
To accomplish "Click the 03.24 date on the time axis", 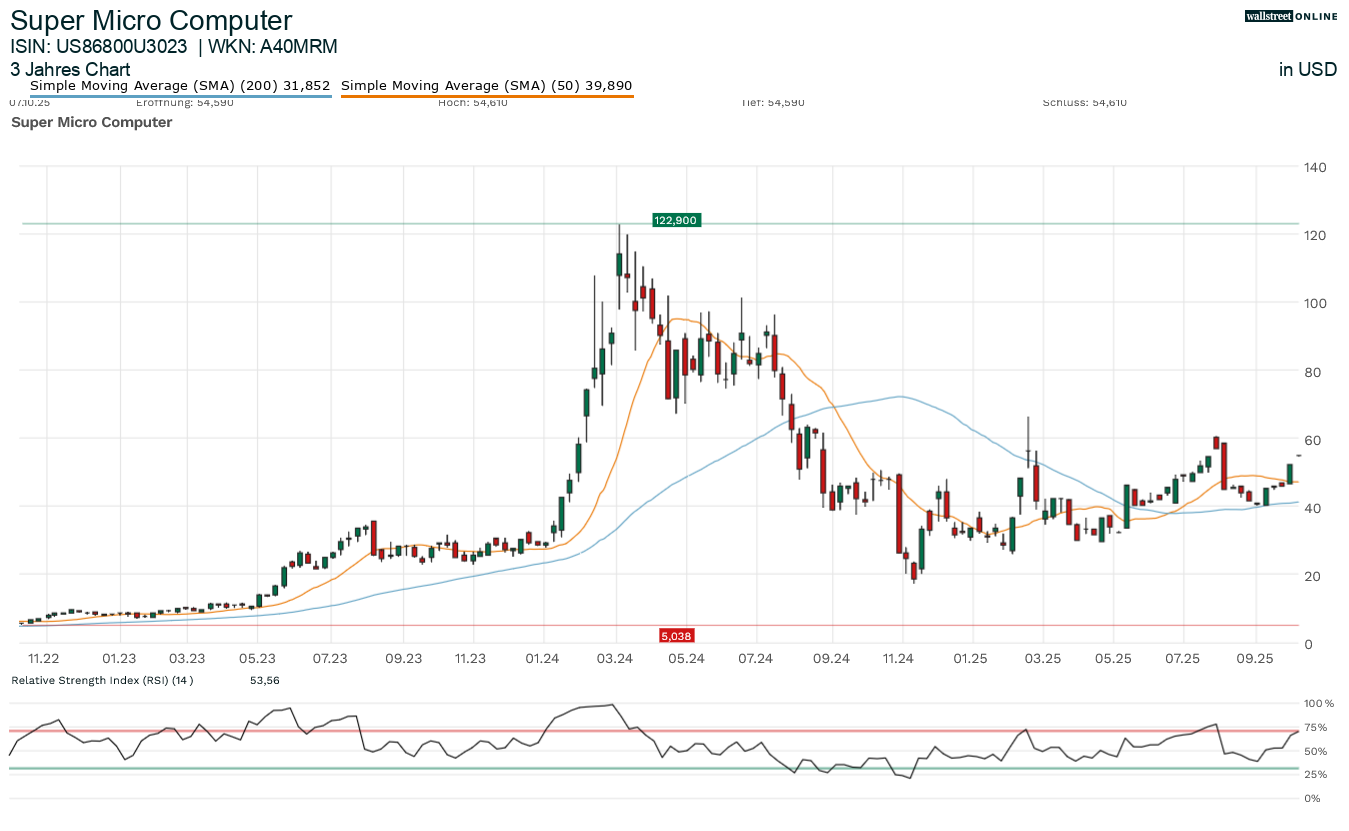I will point(615,658).
